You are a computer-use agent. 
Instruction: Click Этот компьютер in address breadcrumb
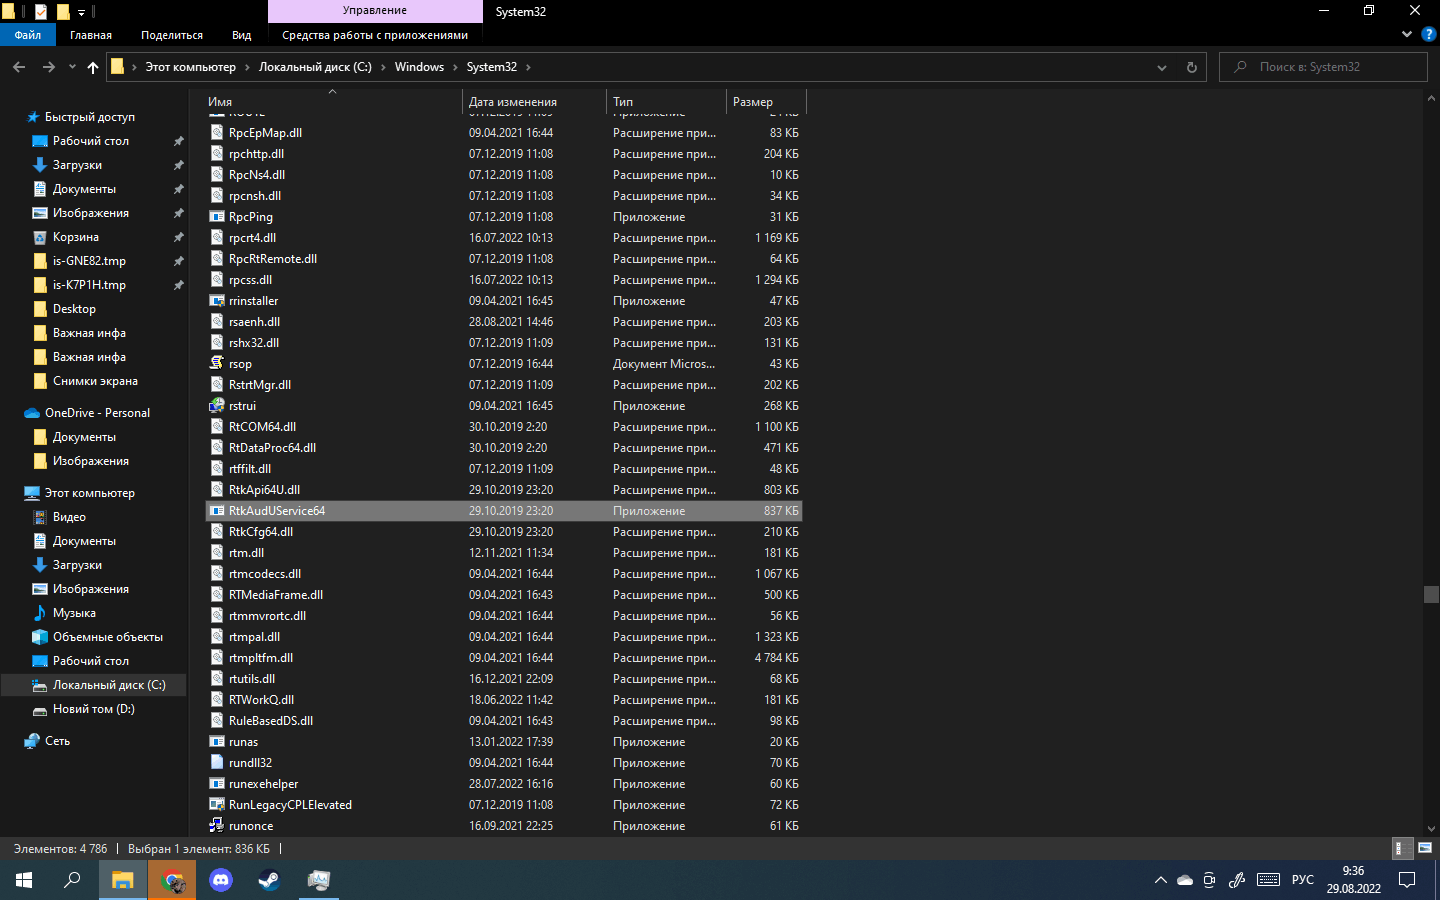[191, 67]
